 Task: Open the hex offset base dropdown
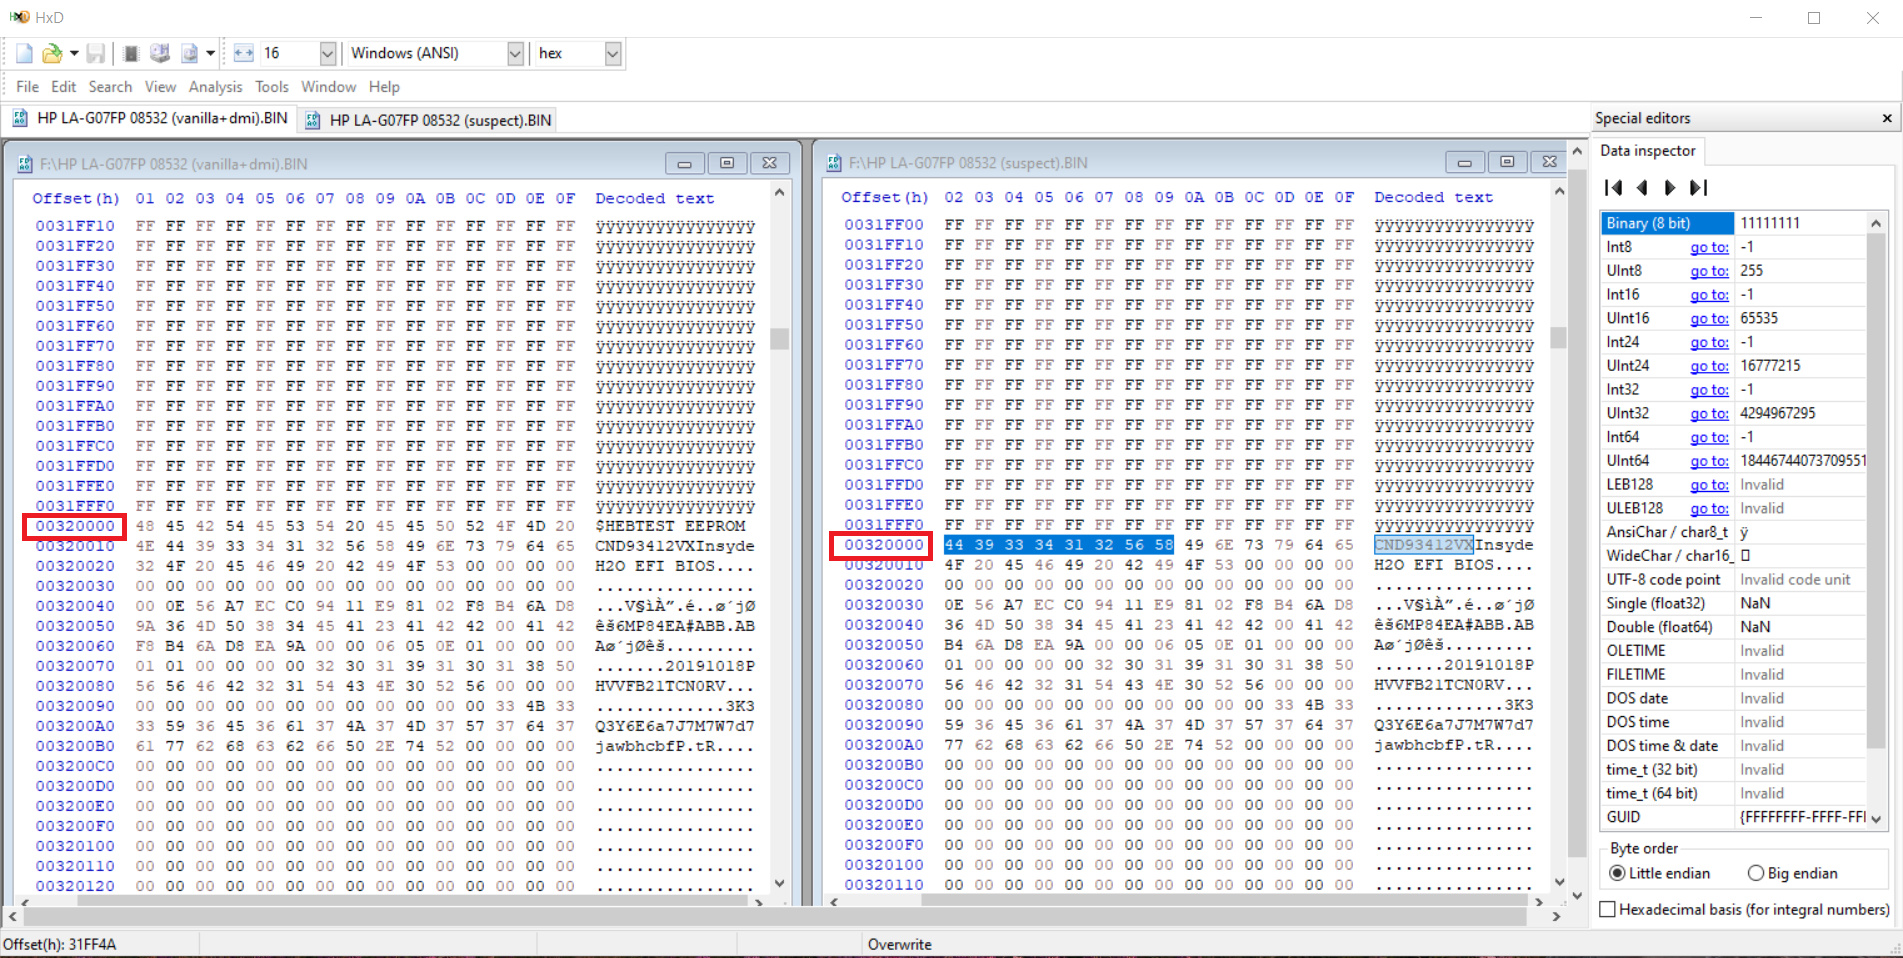(x=613, y=54)
